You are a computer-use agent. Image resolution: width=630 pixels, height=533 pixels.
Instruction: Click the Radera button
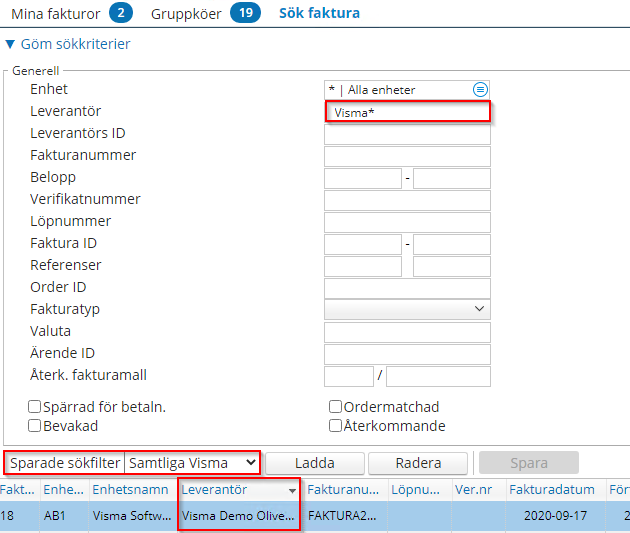(x=417, y=463)
